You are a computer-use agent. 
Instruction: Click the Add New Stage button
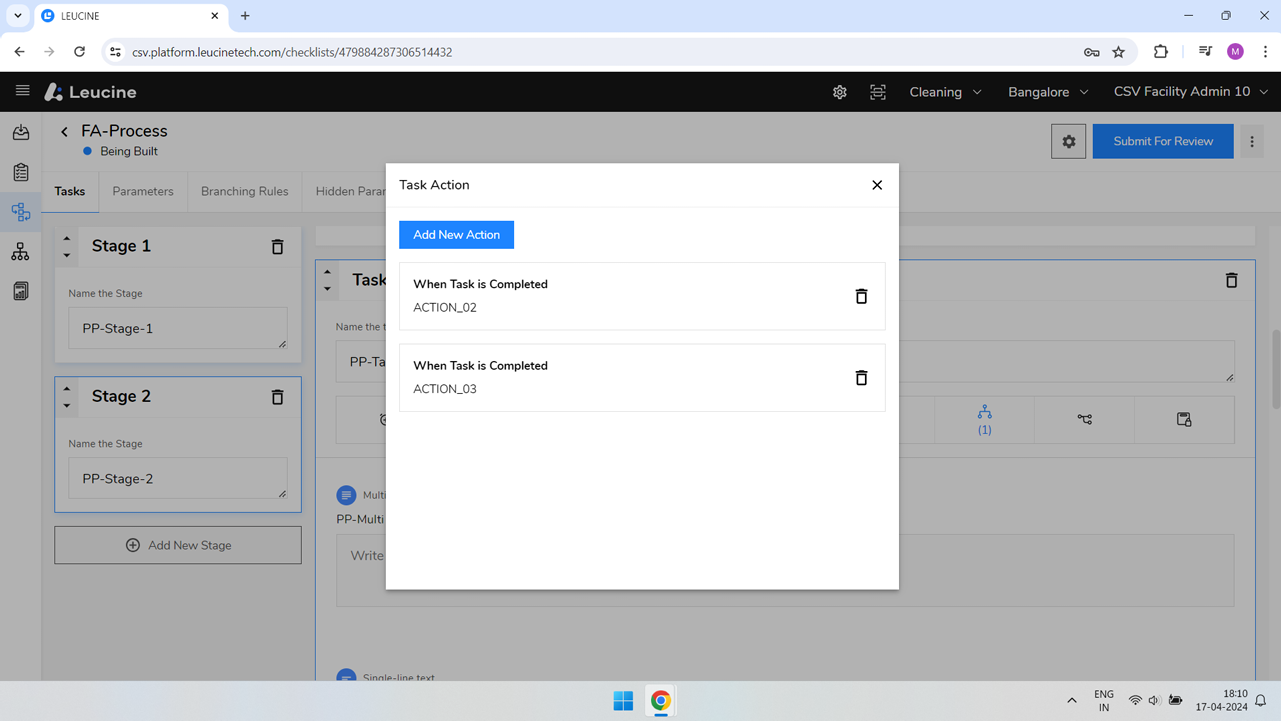pos(177,545)
